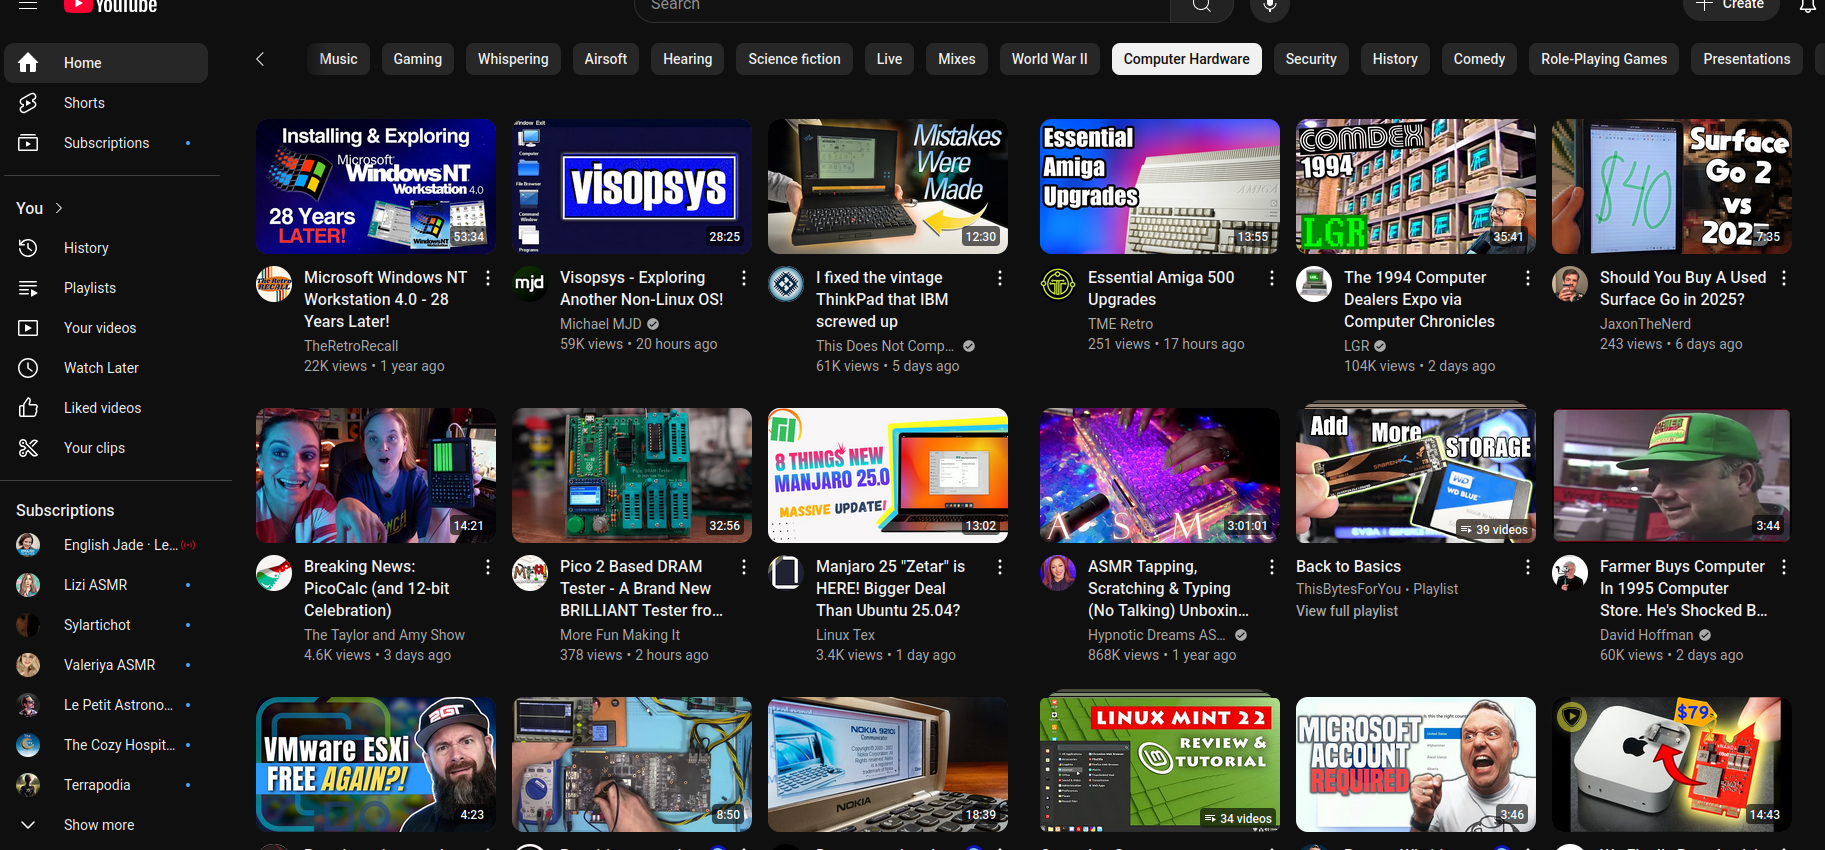The height and width of the screenshot is (850, 1825).
Task: Open the Linux Mint 22 playlist thumbnail
Action: 1160,764
